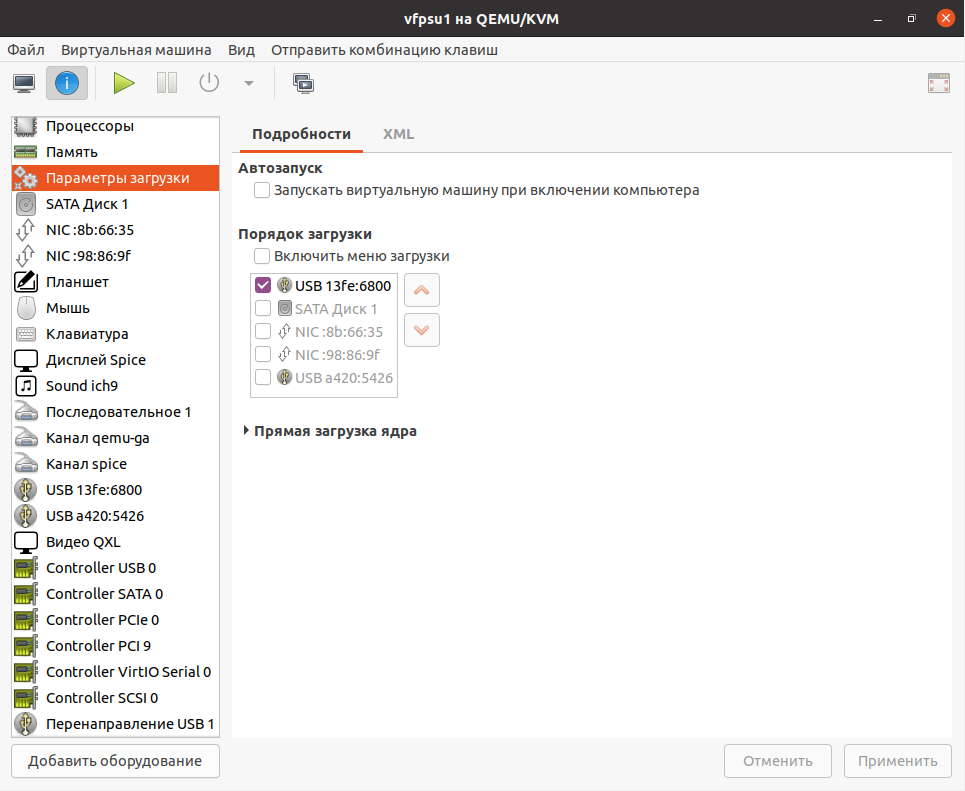This screenshot has height=791, width=965.
Task: Select Controller PCIe 0
Action: pos(116,620)
